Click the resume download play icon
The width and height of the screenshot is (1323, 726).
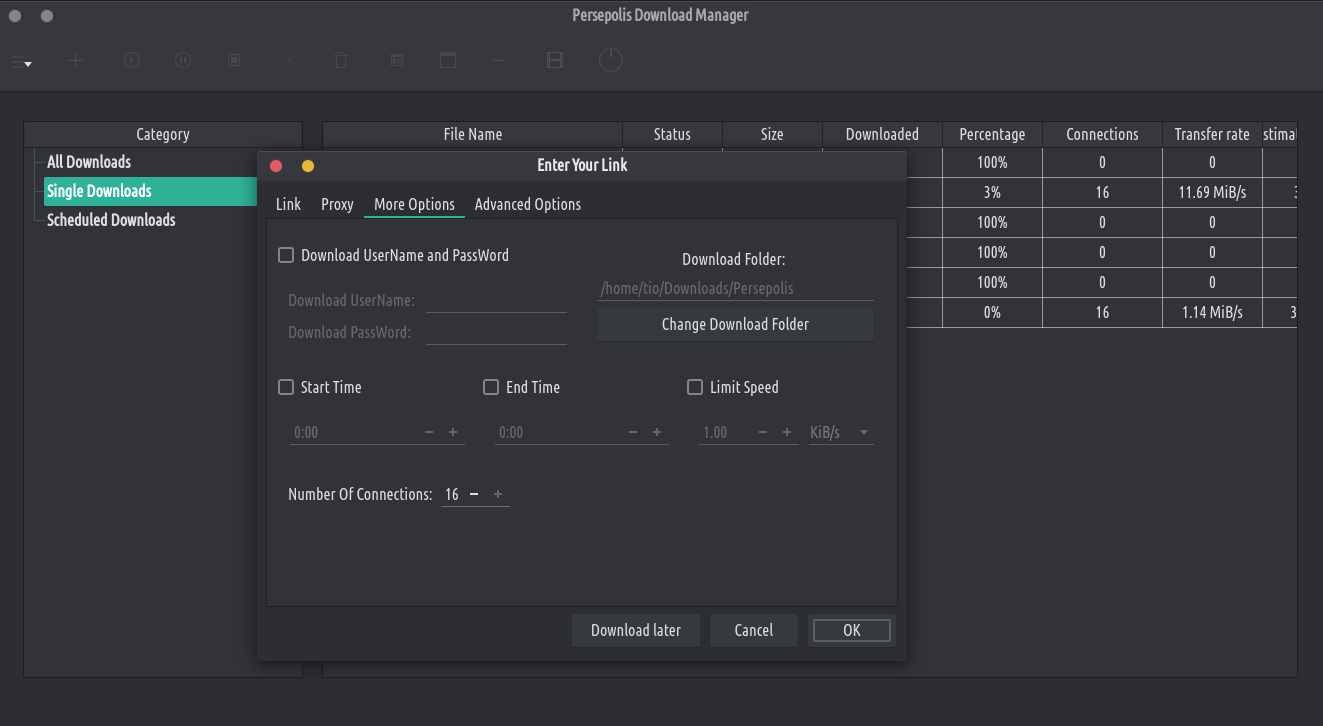point(131,61)
